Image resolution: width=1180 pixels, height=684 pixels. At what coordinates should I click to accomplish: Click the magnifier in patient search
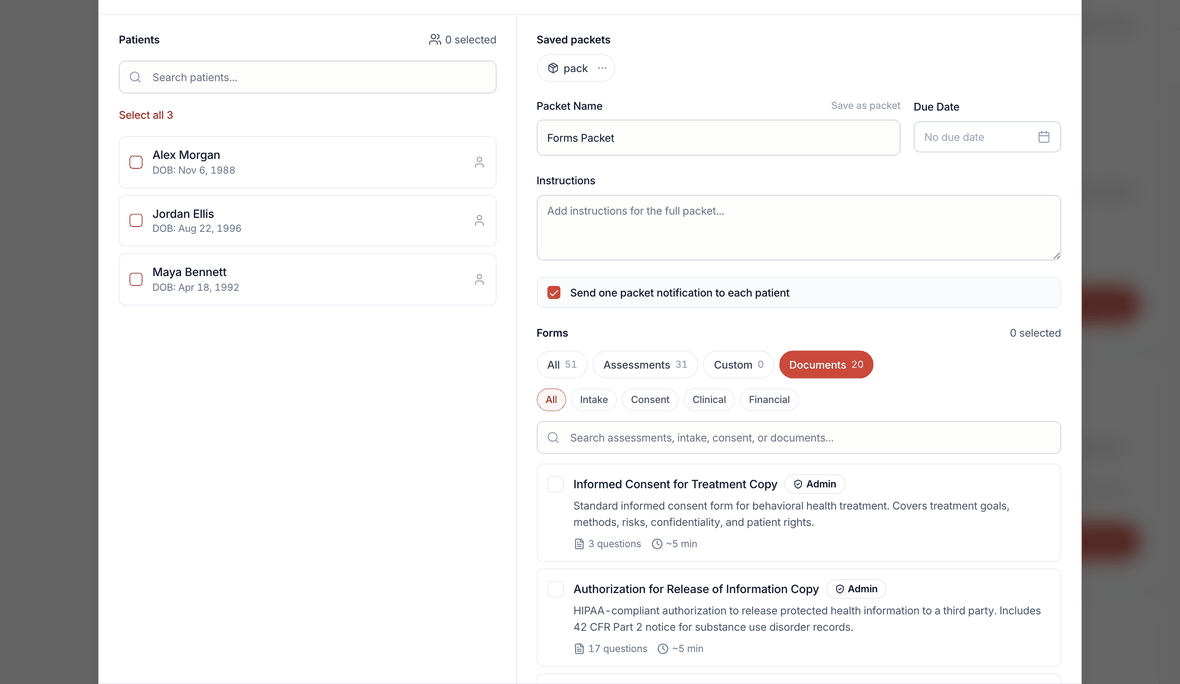pos(135,78)
